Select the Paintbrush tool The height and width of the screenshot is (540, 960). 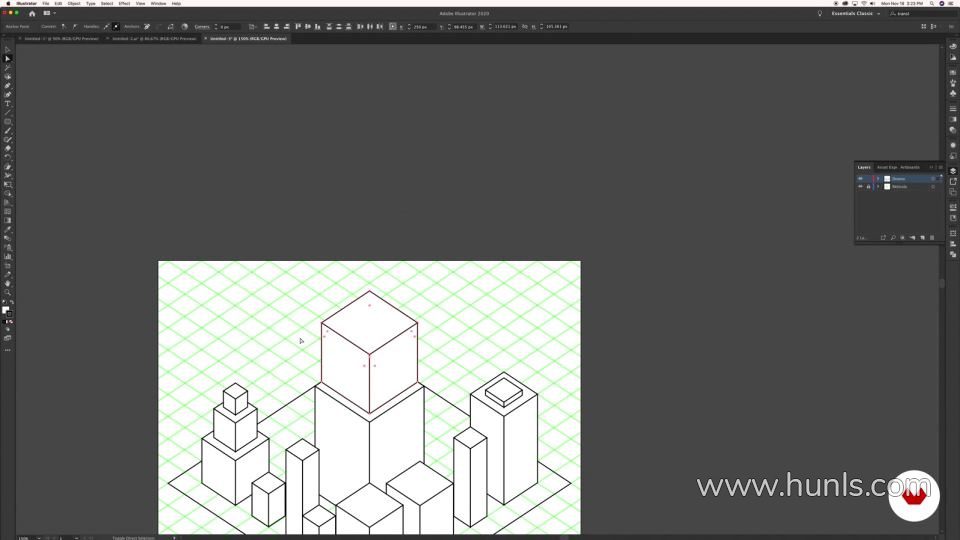click(x=7, y=131)
